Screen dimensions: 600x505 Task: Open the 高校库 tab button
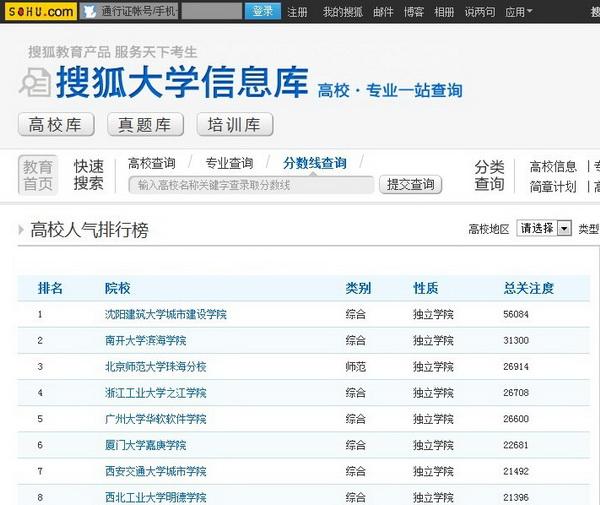point(56,125)
